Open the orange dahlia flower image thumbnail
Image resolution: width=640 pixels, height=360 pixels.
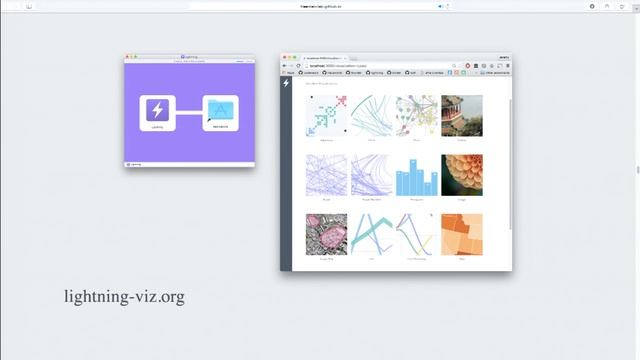point(462,175)
